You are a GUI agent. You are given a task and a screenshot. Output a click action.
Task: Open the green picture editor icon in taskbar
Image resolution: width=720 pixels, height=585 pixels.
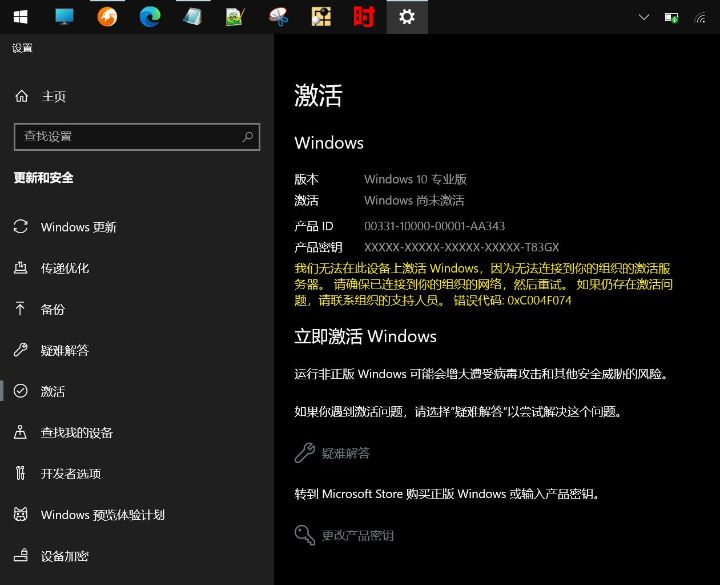[235, 17]
